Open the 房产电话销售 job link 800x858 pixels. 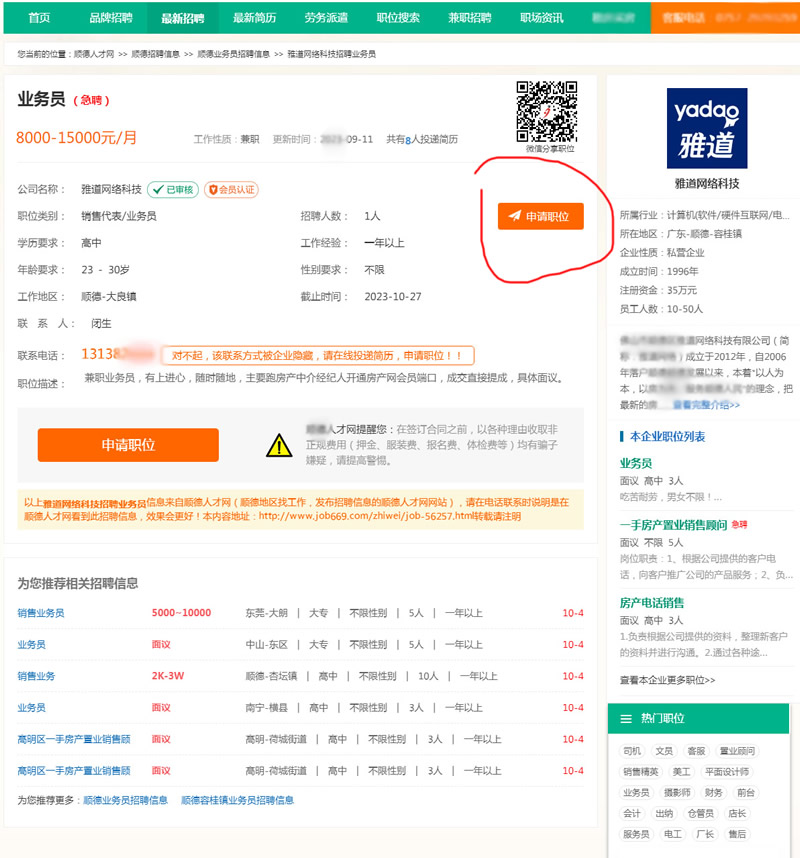[x=652, y=602]
